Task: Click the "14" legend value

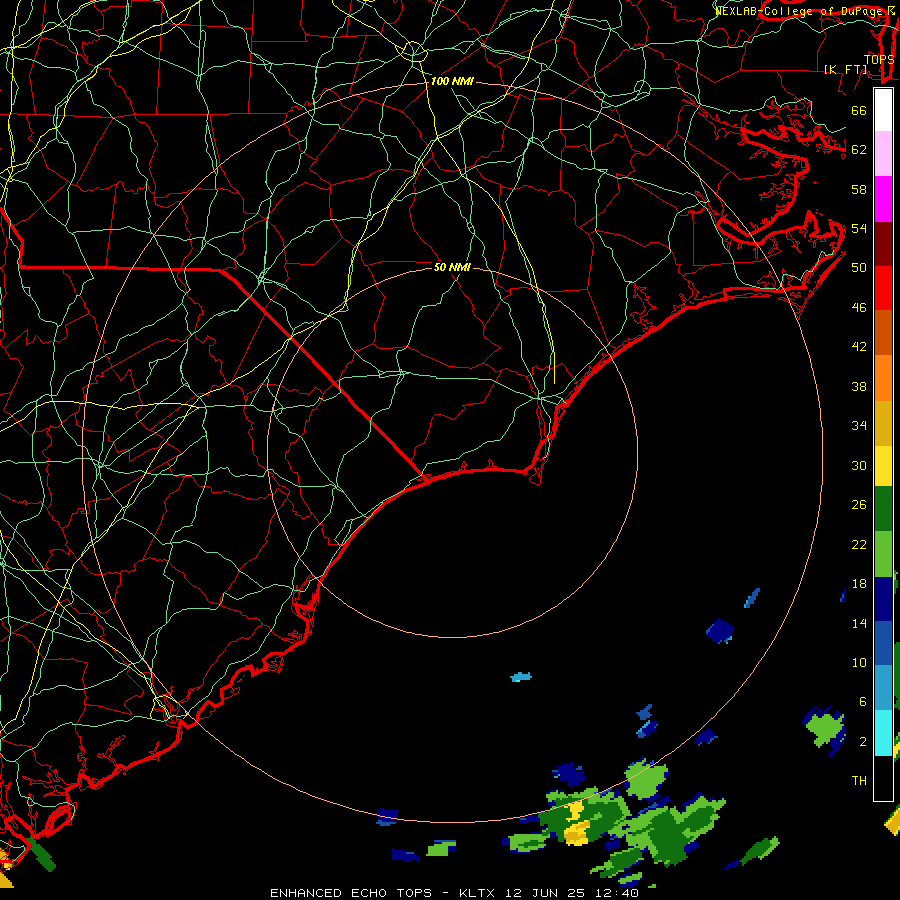Action: [x=859, y=623]
